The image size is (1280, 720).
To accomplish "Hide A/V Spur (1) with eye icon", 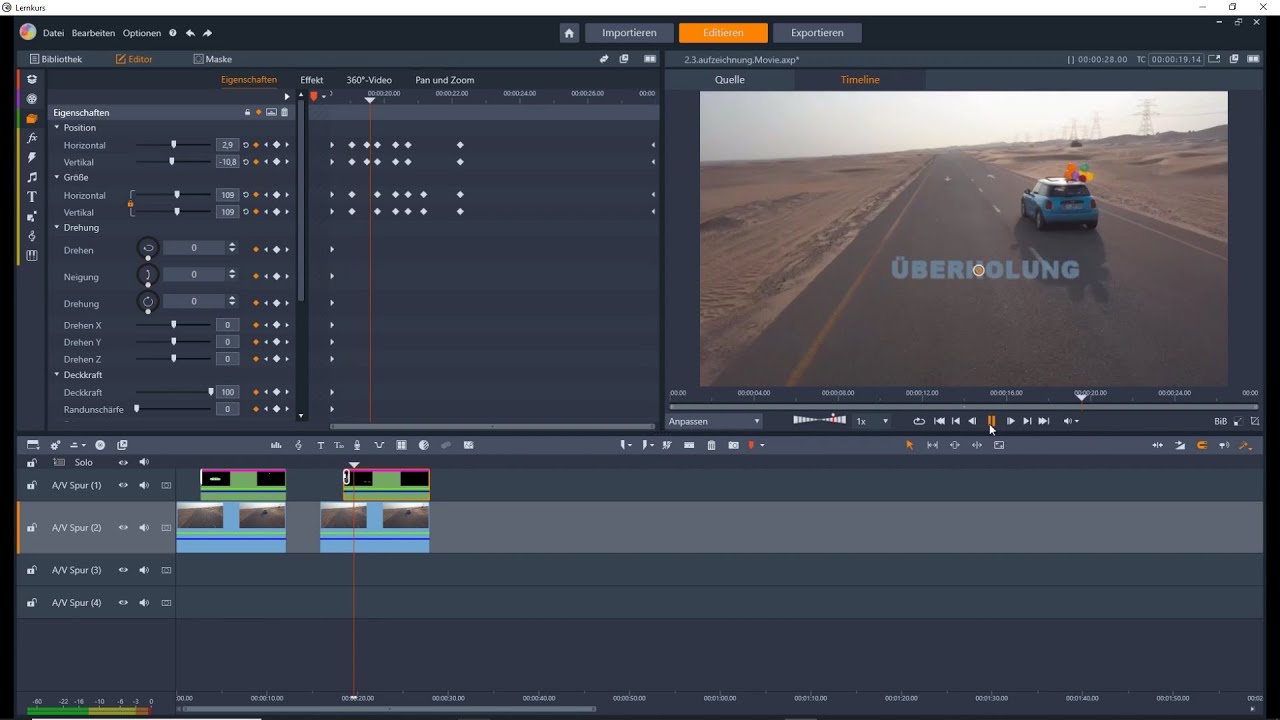I will tap(123, 485).
